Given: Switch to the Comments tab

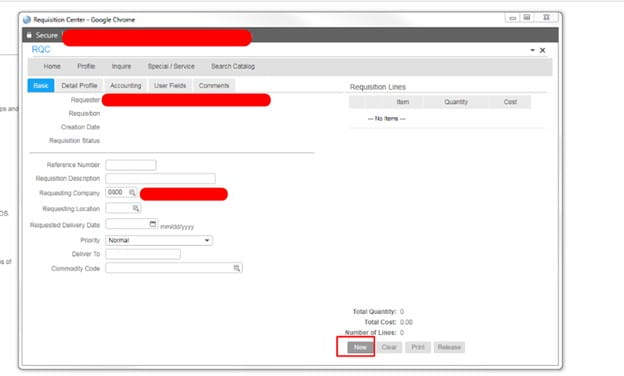Looking at the screenshot, I should click(214, 86).
